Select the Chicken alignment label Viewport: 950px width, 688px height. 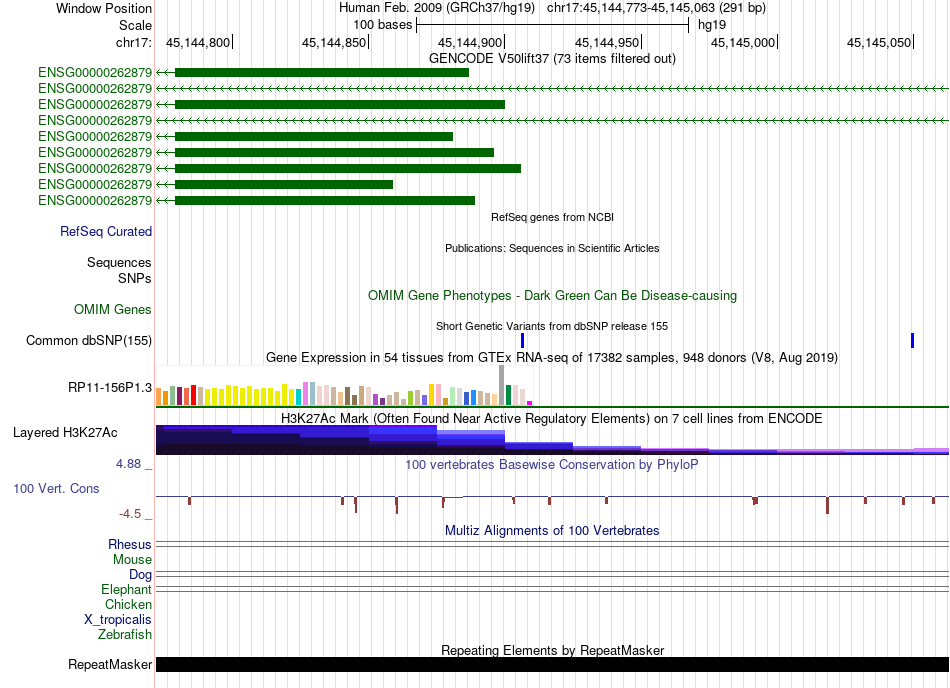pyautogui.click(x=128, y=604)
